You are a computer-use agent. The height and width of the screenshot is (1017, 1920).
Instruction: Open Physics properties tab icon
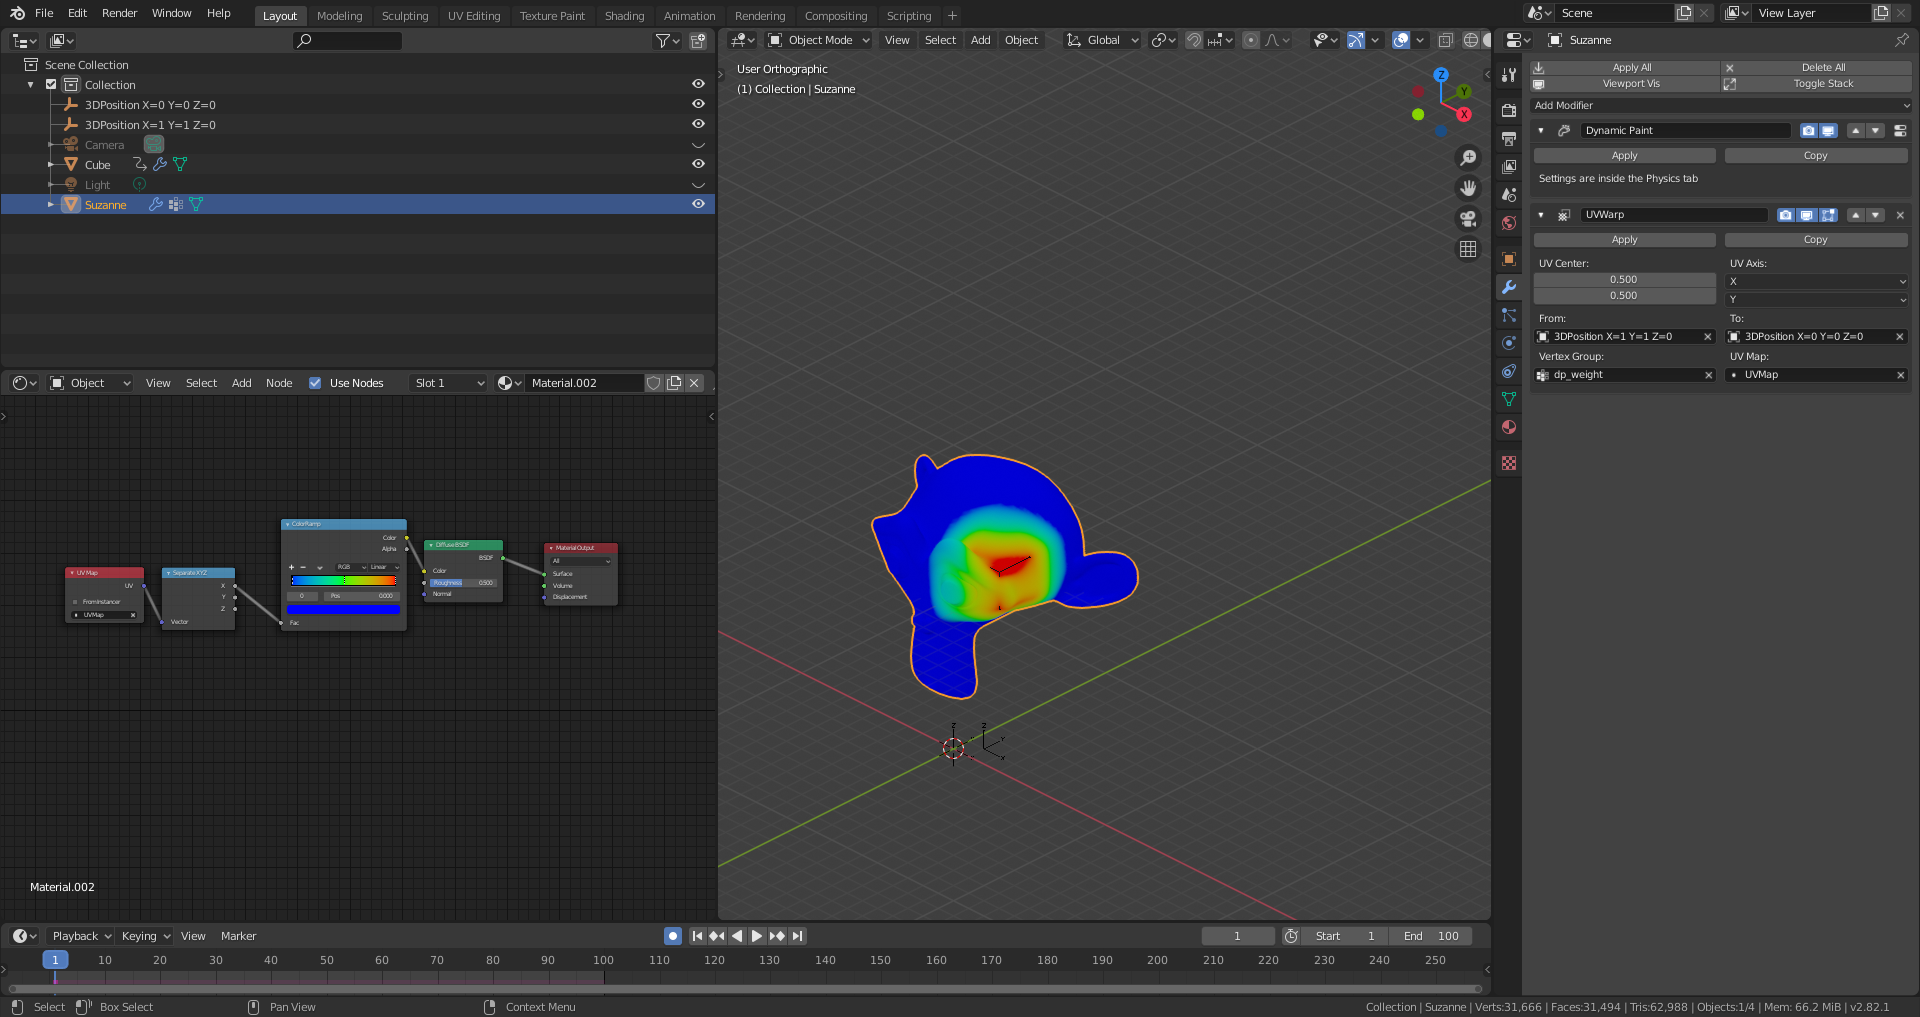(x=1509, y=343)
